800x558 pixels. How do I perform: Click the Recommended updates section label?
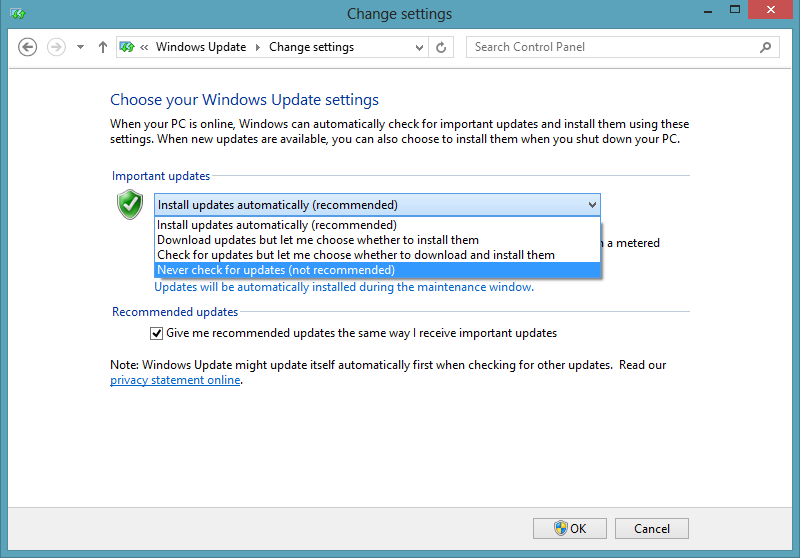175,312
